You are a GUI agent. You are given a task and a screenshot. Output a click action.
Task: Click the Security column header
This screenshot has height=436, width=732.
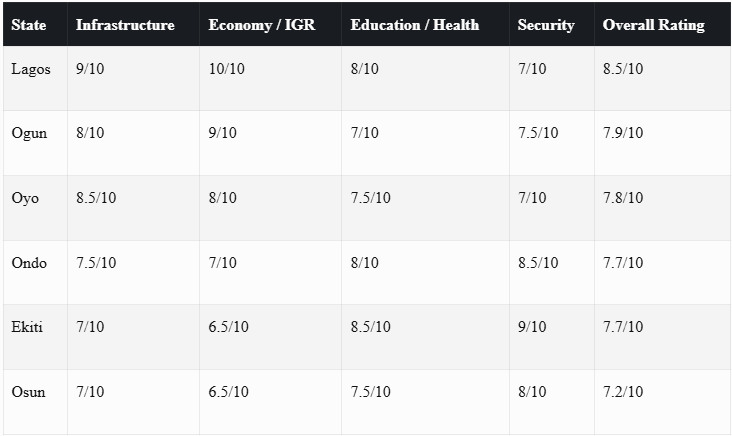tap(546, 25)
